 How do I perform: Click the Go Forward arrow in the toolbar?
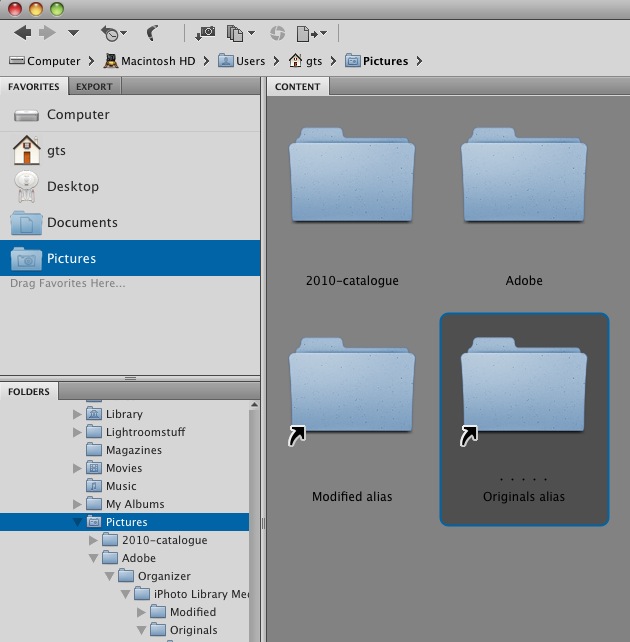coord(45,33)
